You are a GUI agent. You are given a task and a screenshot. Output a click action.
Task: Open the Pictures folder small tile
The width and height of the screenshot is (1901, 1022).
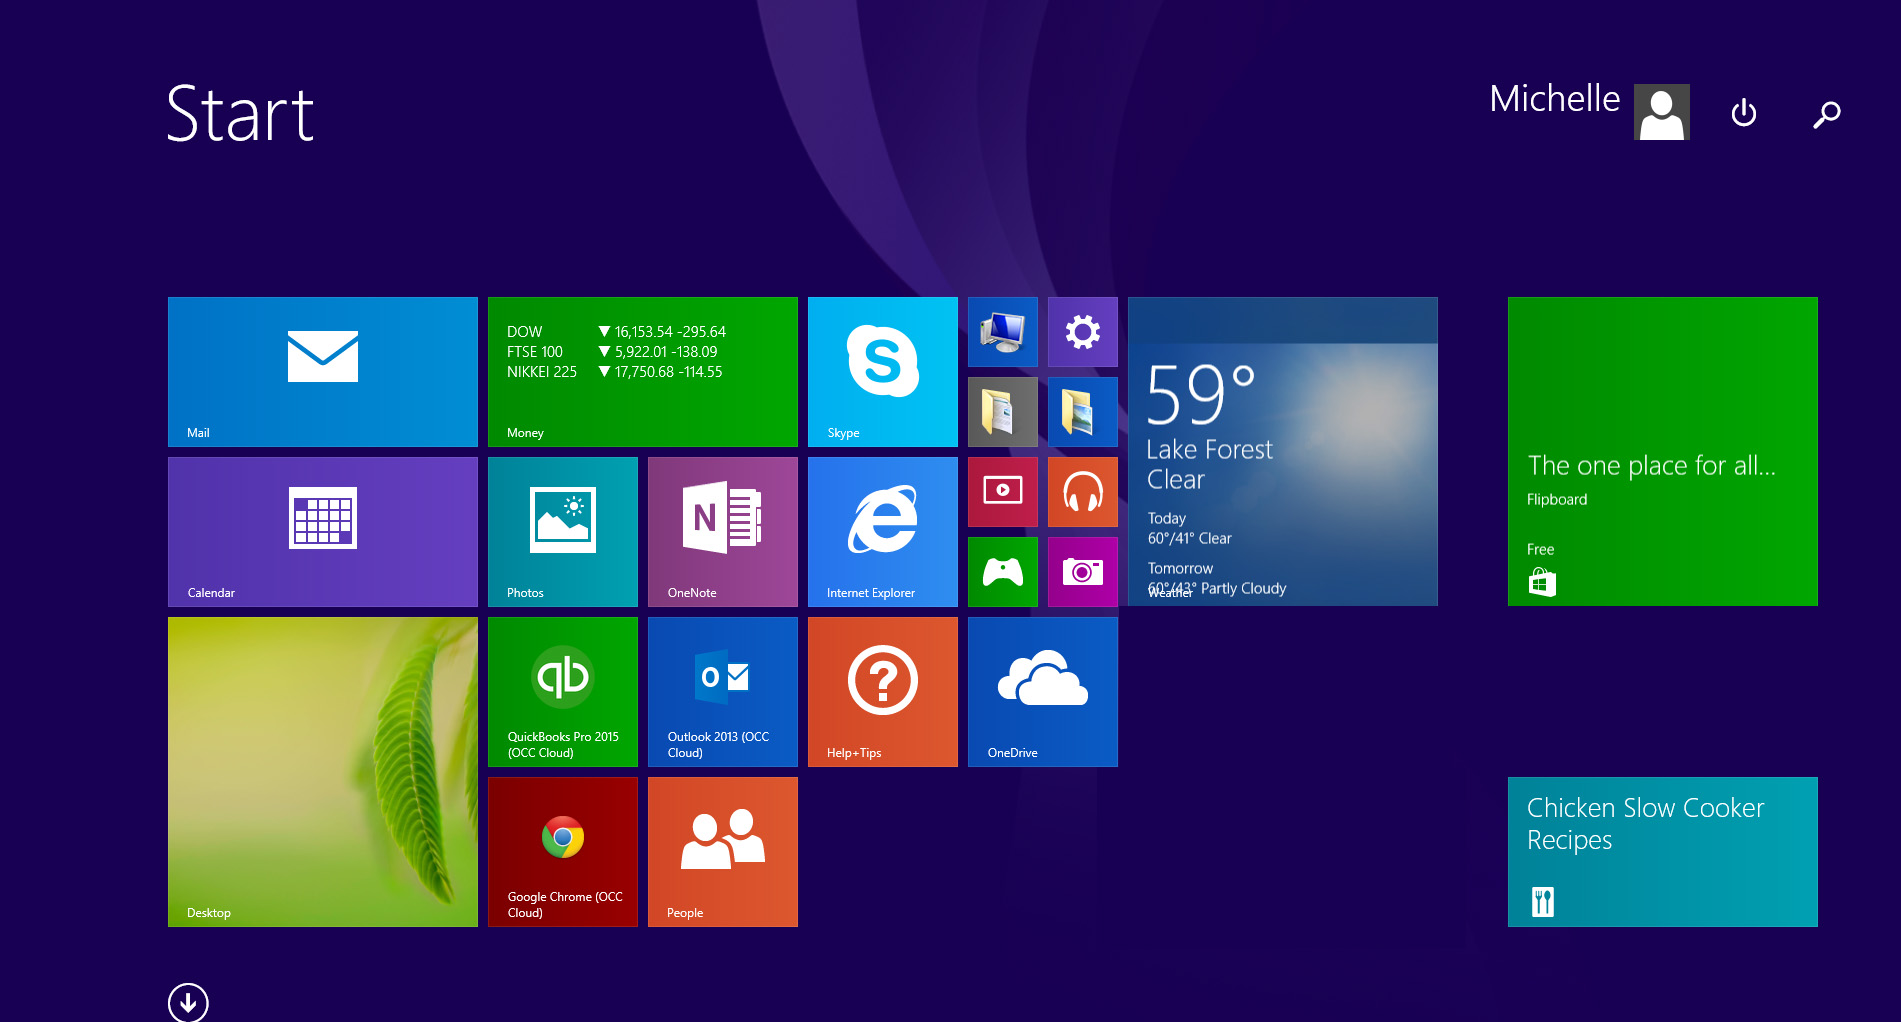coord(1082,412)
